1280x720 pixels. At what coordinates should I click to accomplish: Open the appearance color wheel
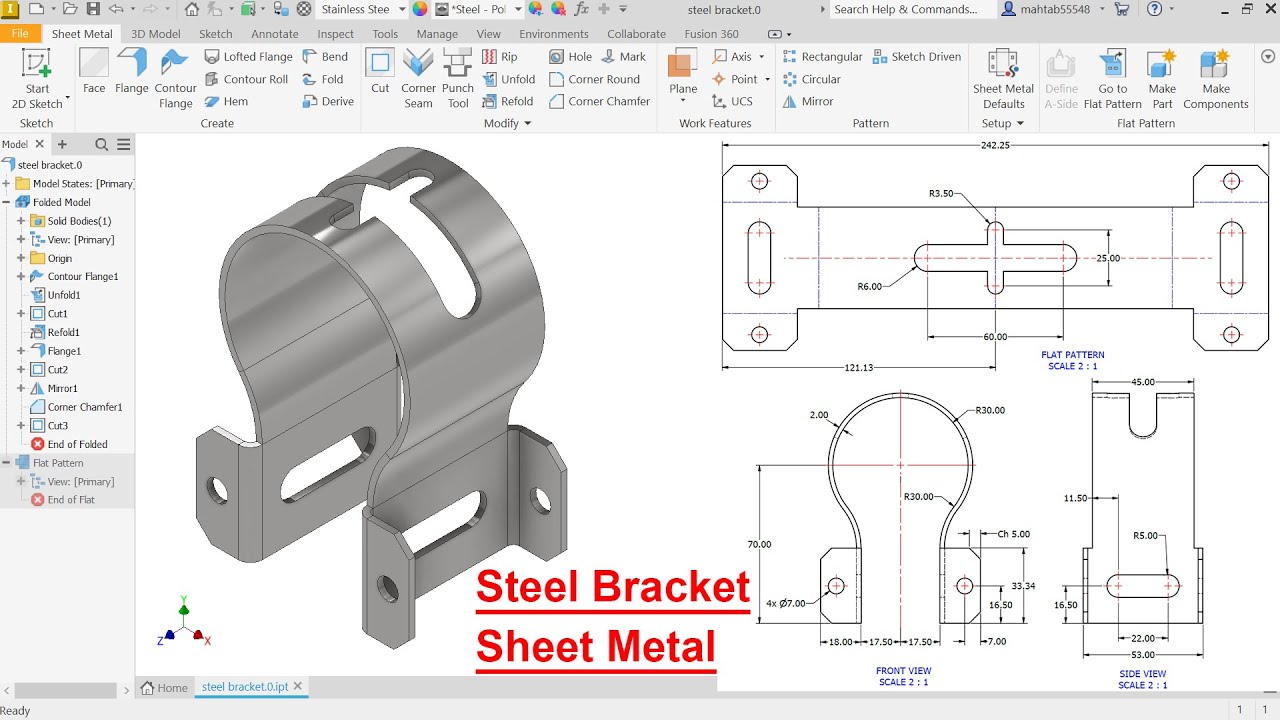(x=420, y=9)
